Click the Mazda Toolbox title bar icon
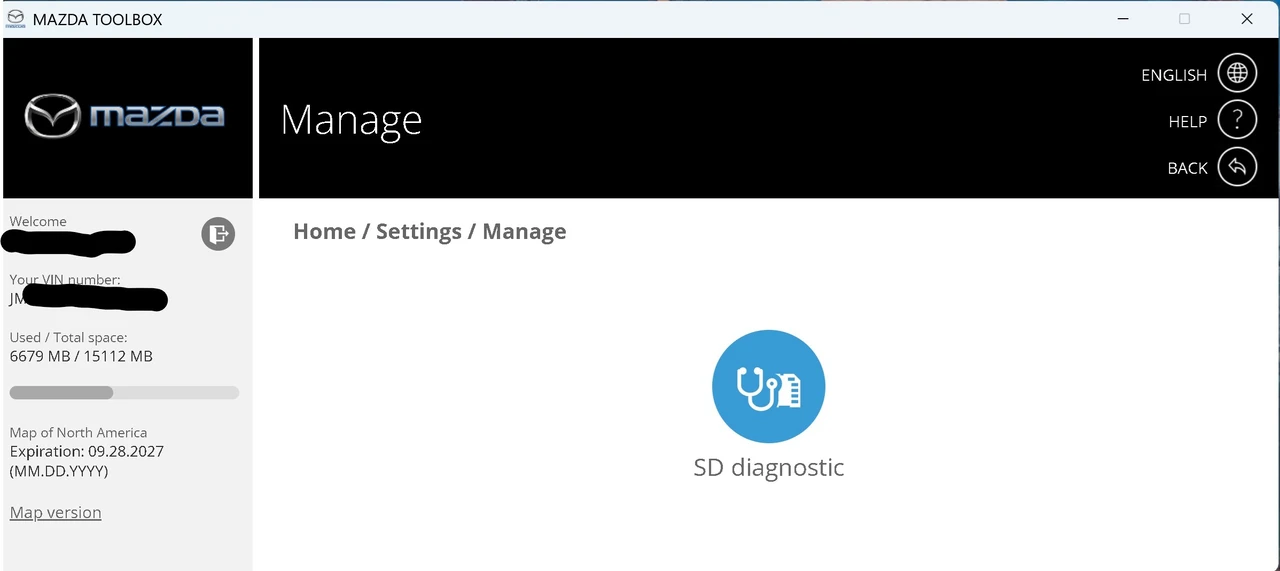The height and width of the screenshot is (571, 1280). tap(15, 19)
